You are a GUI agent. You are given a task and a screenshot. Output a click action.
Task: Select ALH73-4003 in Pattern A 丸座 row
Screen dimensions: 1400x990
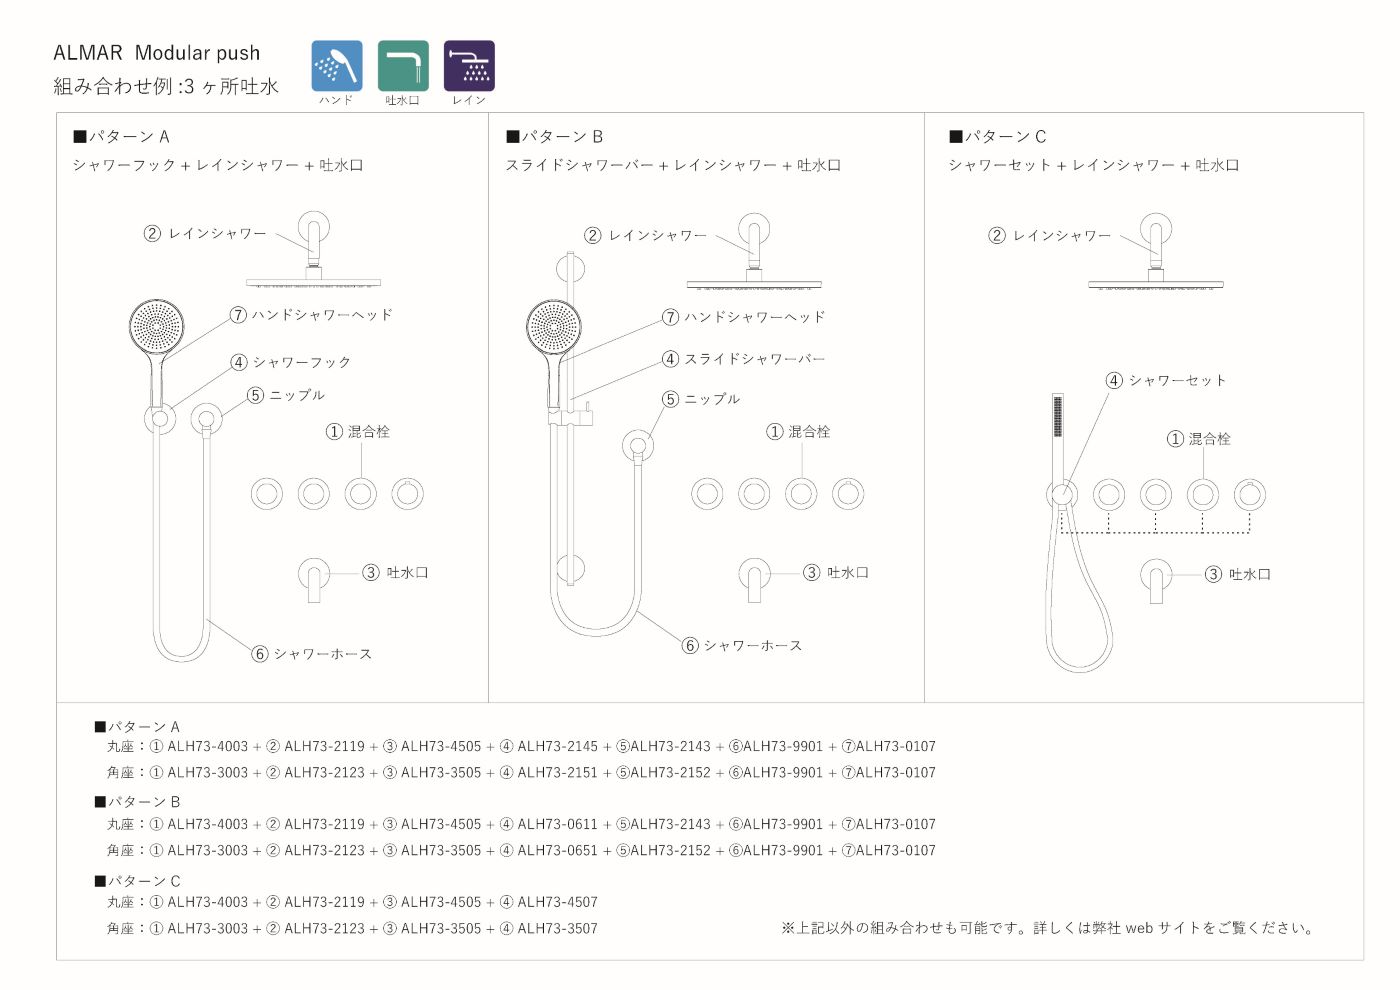point(208,746)
